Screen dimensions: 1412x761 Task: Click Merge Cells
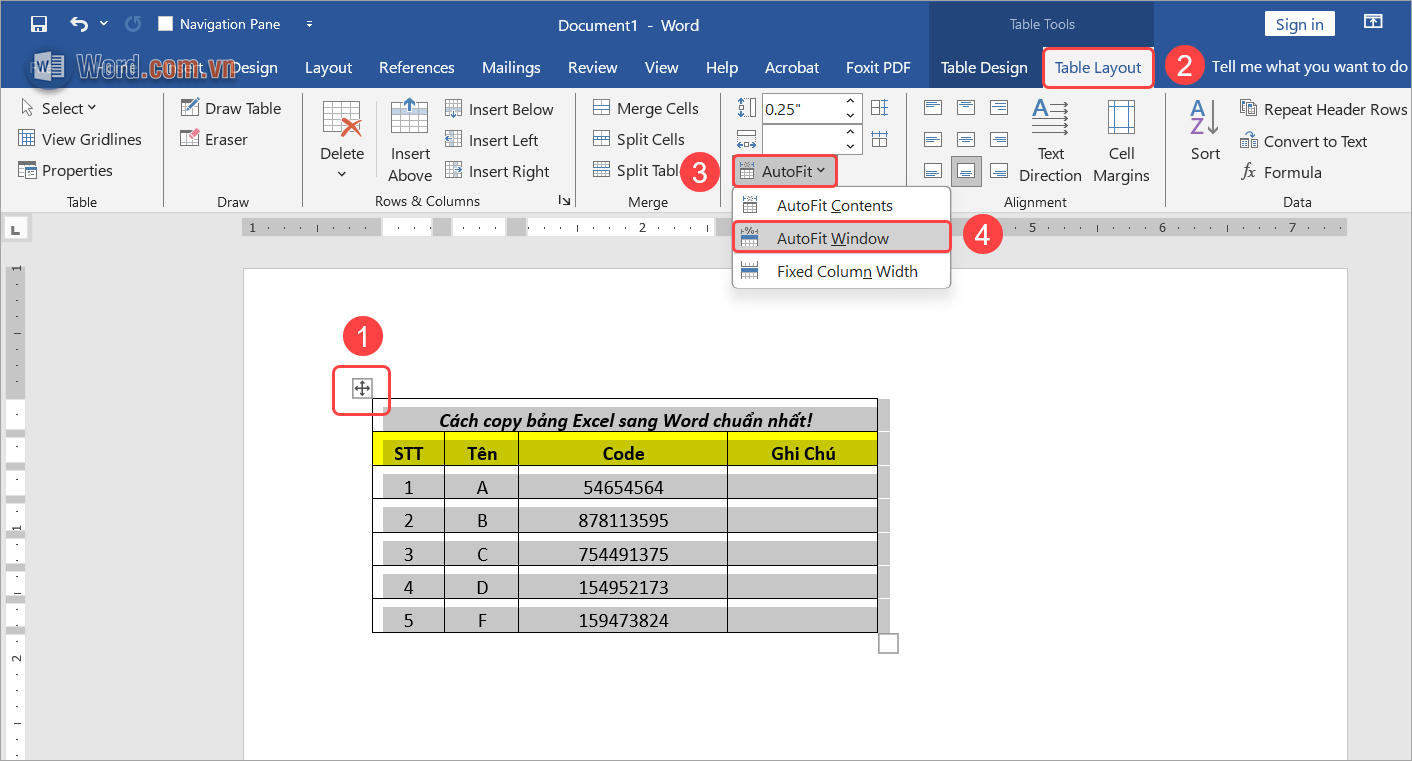(x=645, y=108)
